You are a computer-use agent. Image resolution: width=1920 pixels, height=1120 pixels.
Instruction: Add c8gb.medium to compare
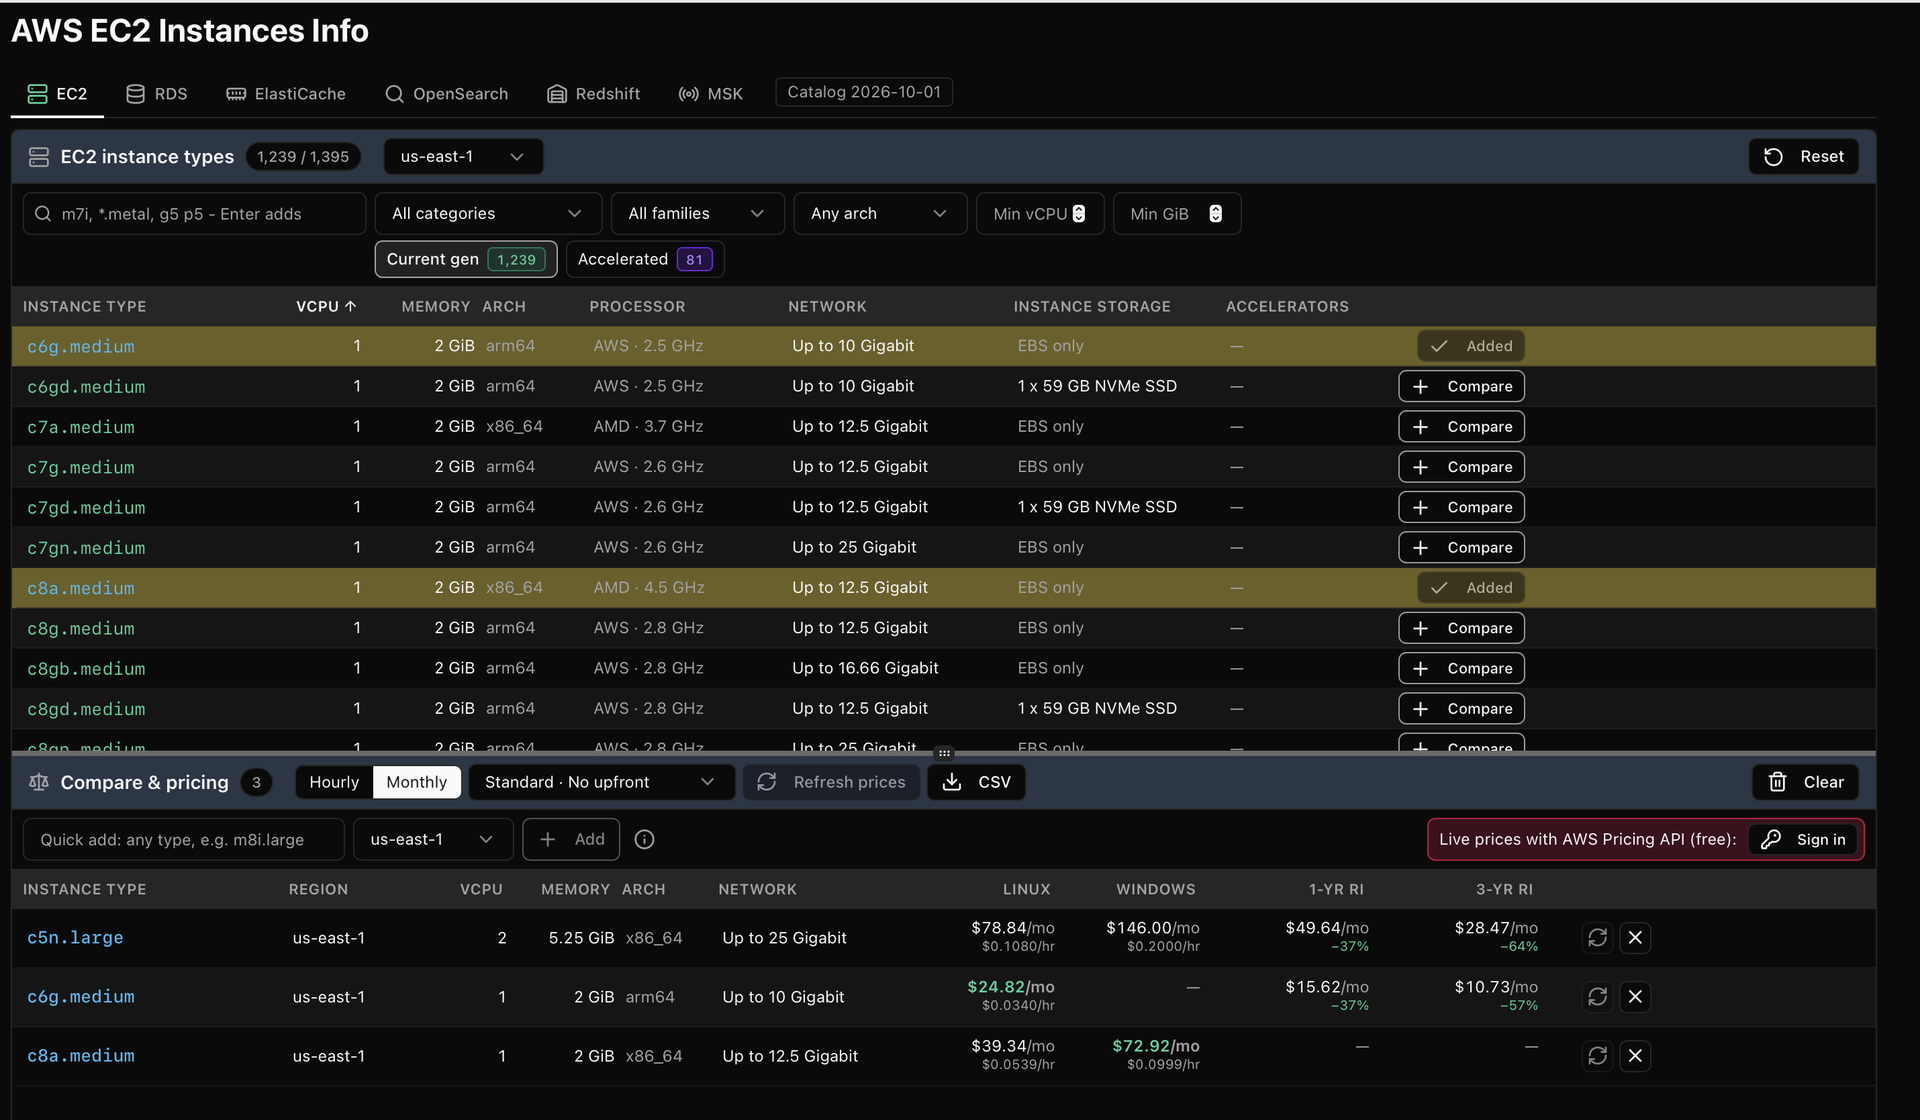pyautogui.click(x=1461, y=669)
